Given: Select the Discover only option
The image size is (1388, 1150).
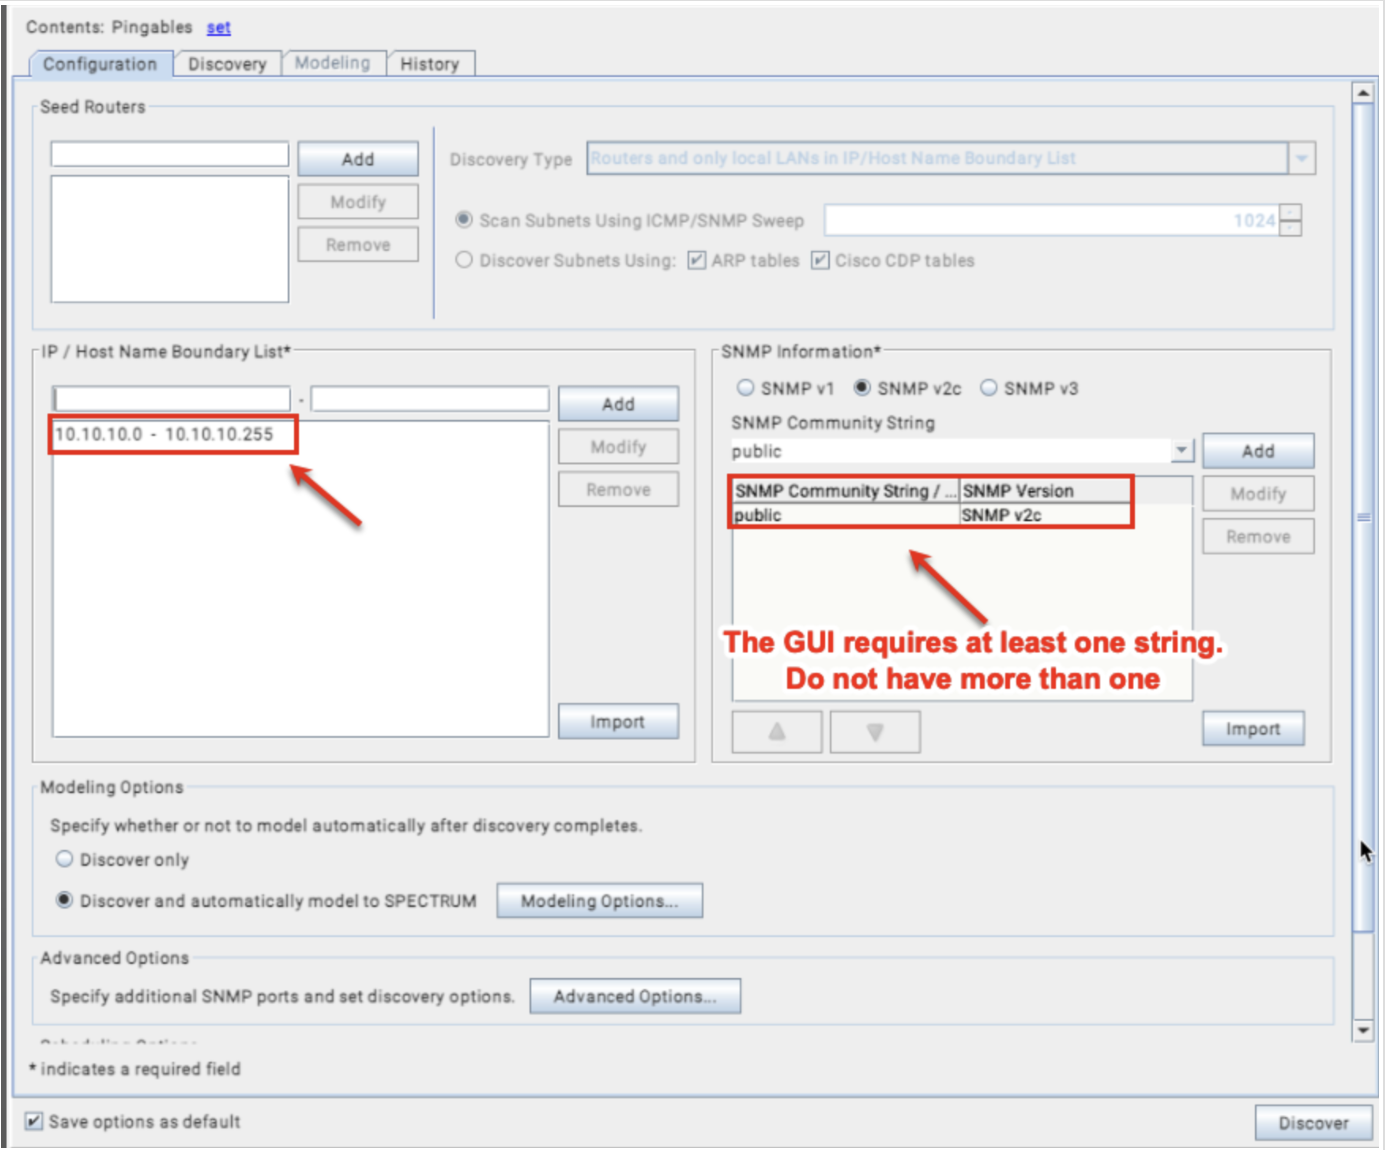Looking at the screenshot, I should point(65,859).
